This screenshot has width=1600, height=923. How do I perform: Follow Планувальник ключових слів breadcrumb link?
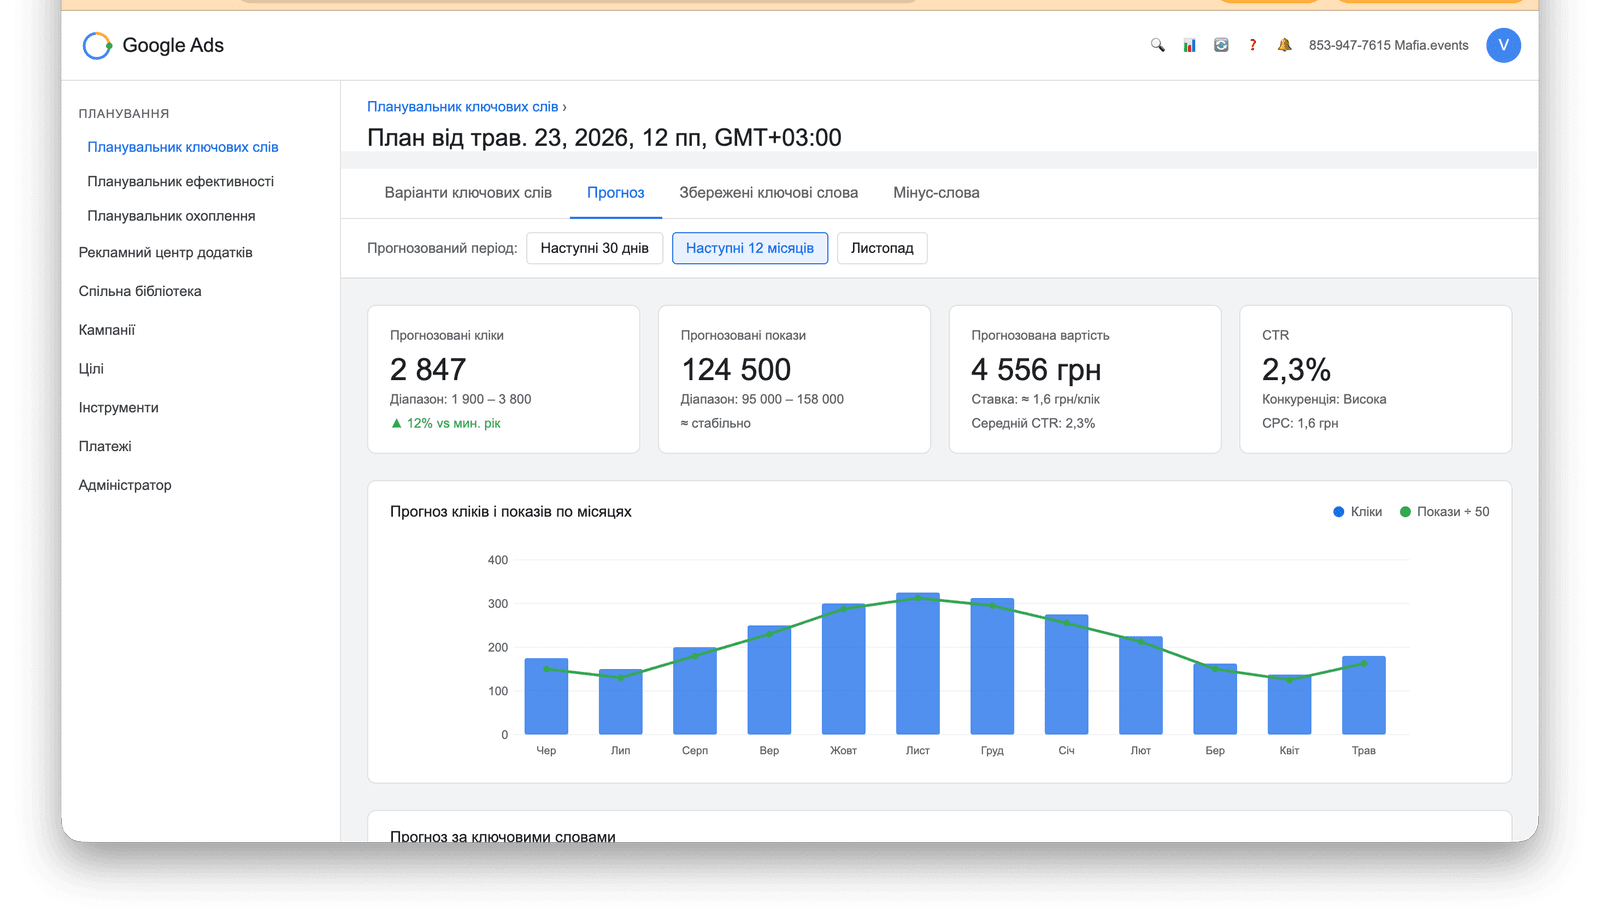pyautogui.click(x=462, y=107)
